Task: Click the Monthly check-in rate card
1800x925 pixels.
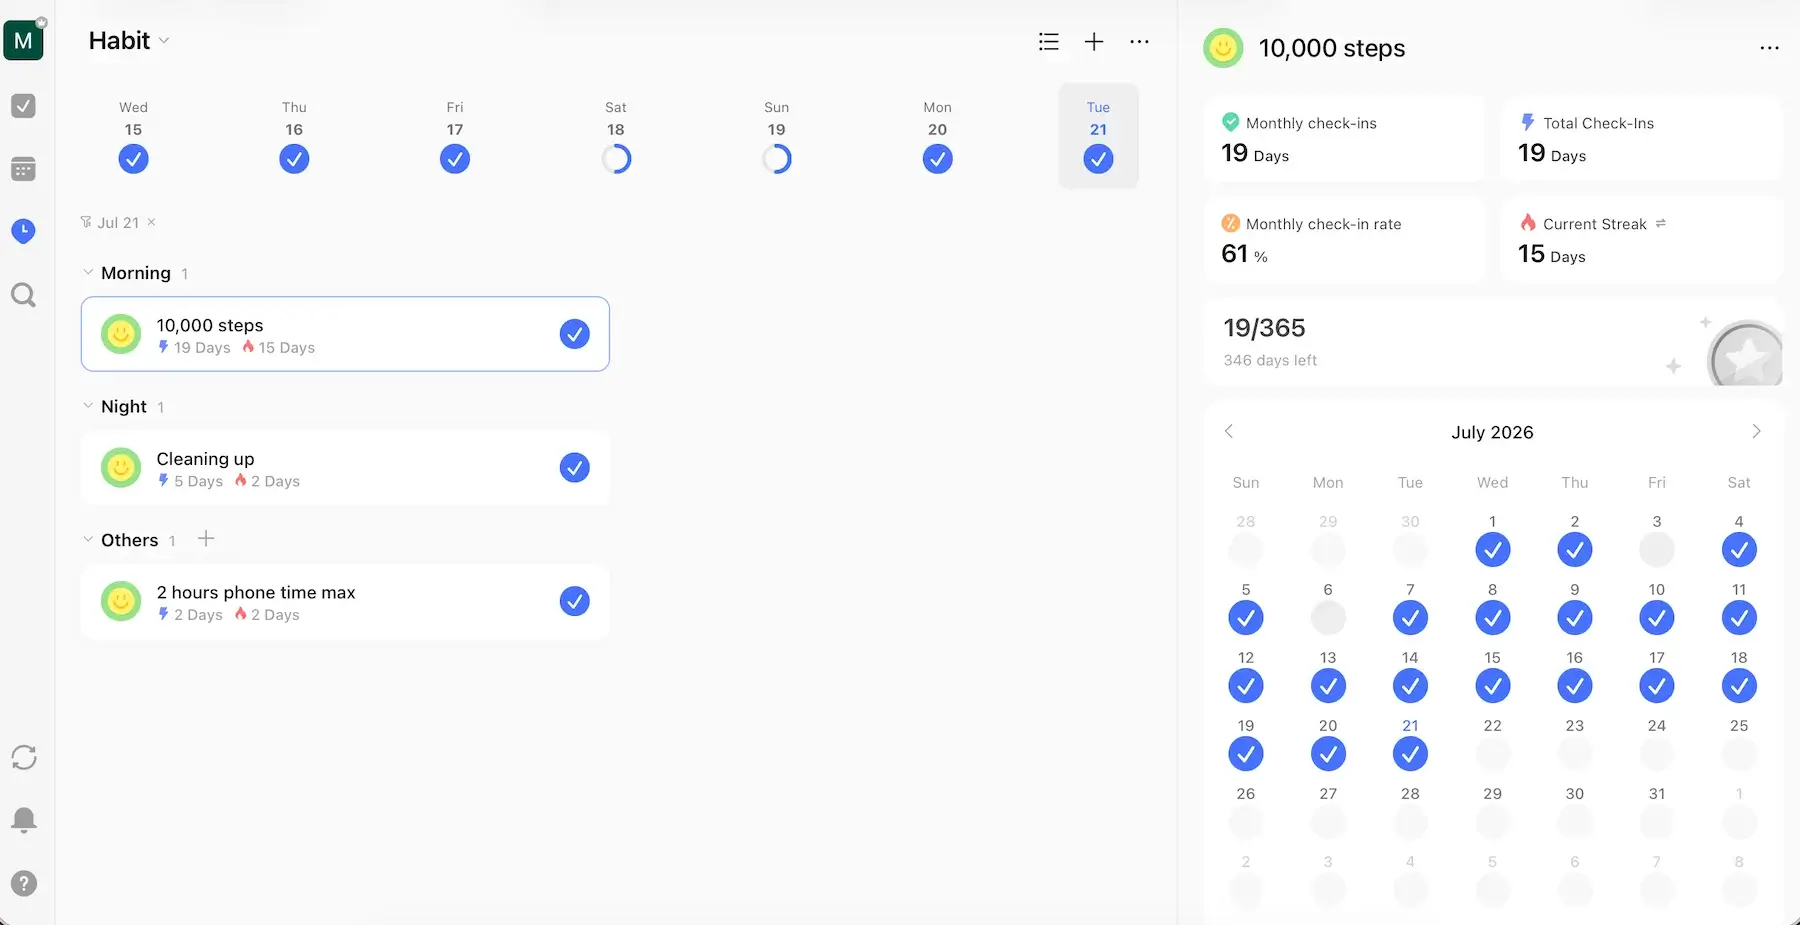Action: point(1344,239)
